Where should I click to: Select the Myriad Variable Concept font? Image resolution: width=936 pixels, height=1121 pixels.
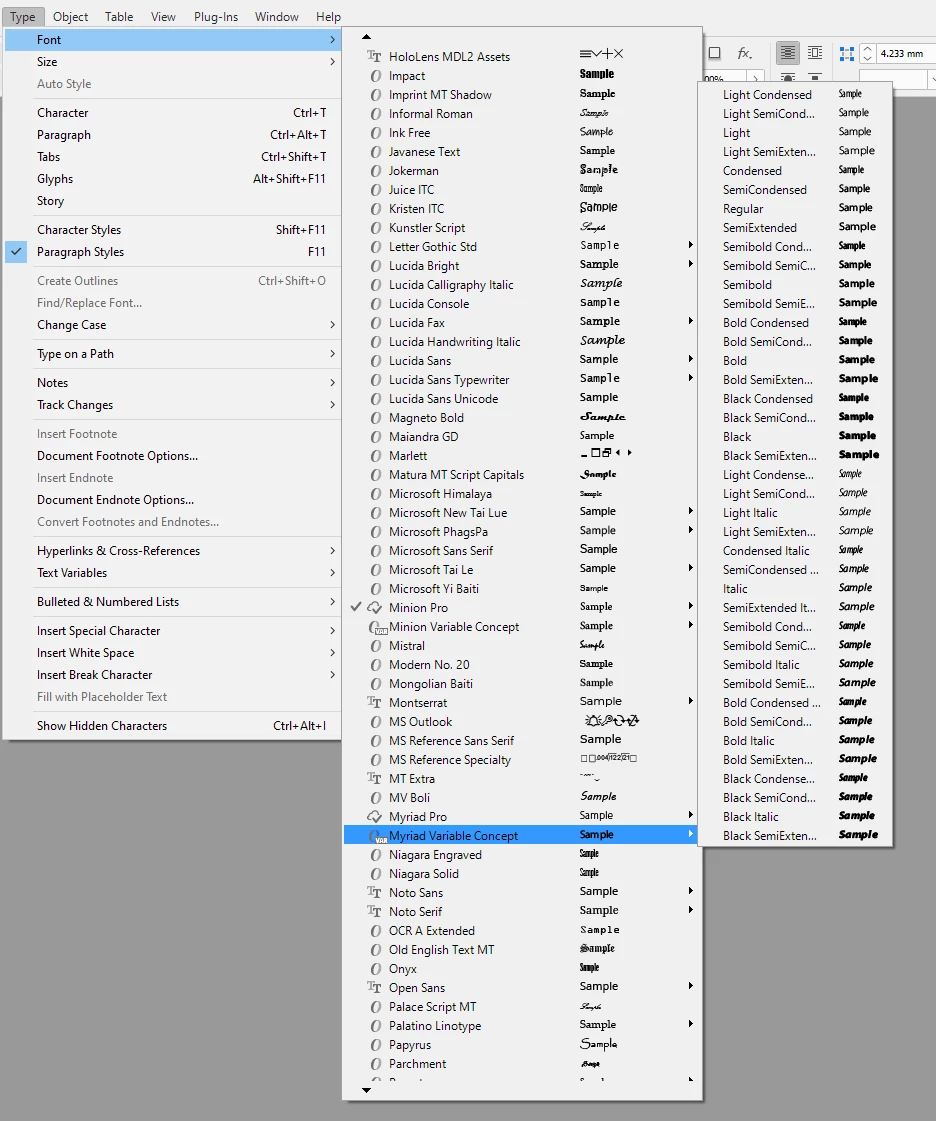click(x=521, y=835)
